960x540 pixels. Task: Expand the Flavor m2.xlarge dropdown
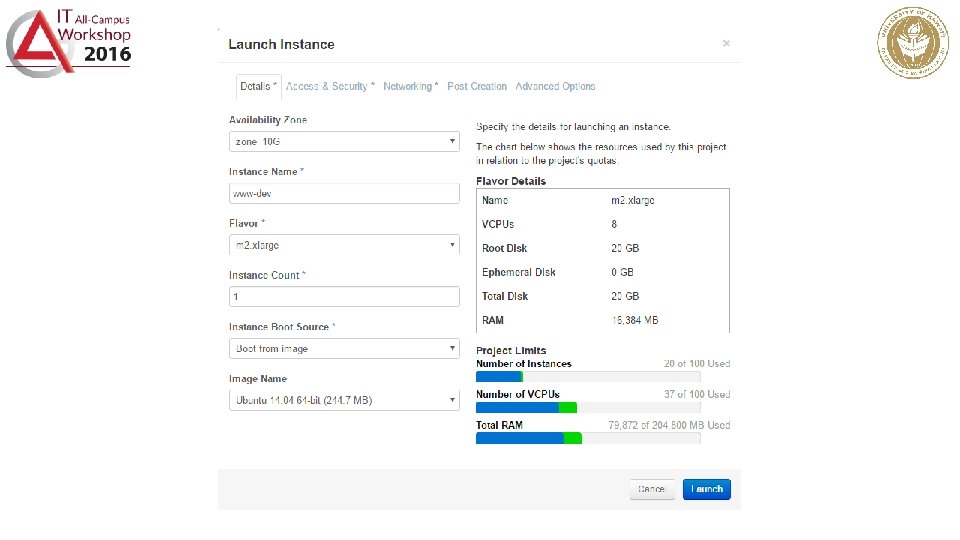click(344, 245)
